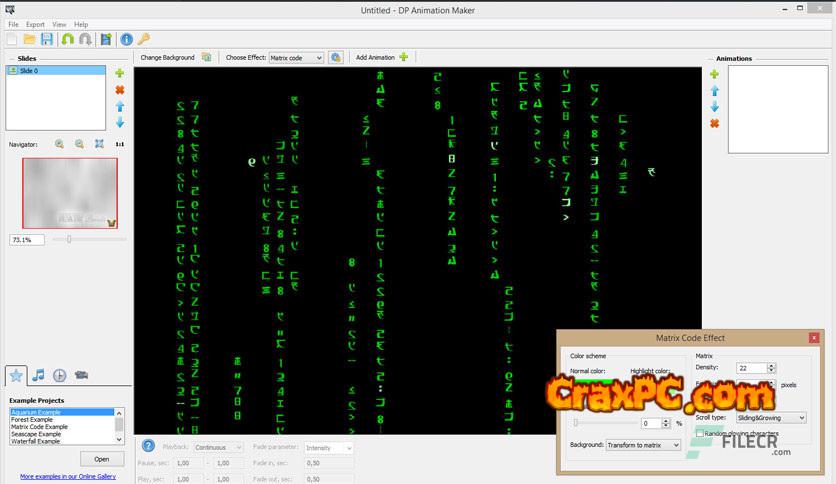The image size is (836, 484).
Task: Click the percent slider in Matrix Code Effect
Action: [x=576, y=423]
